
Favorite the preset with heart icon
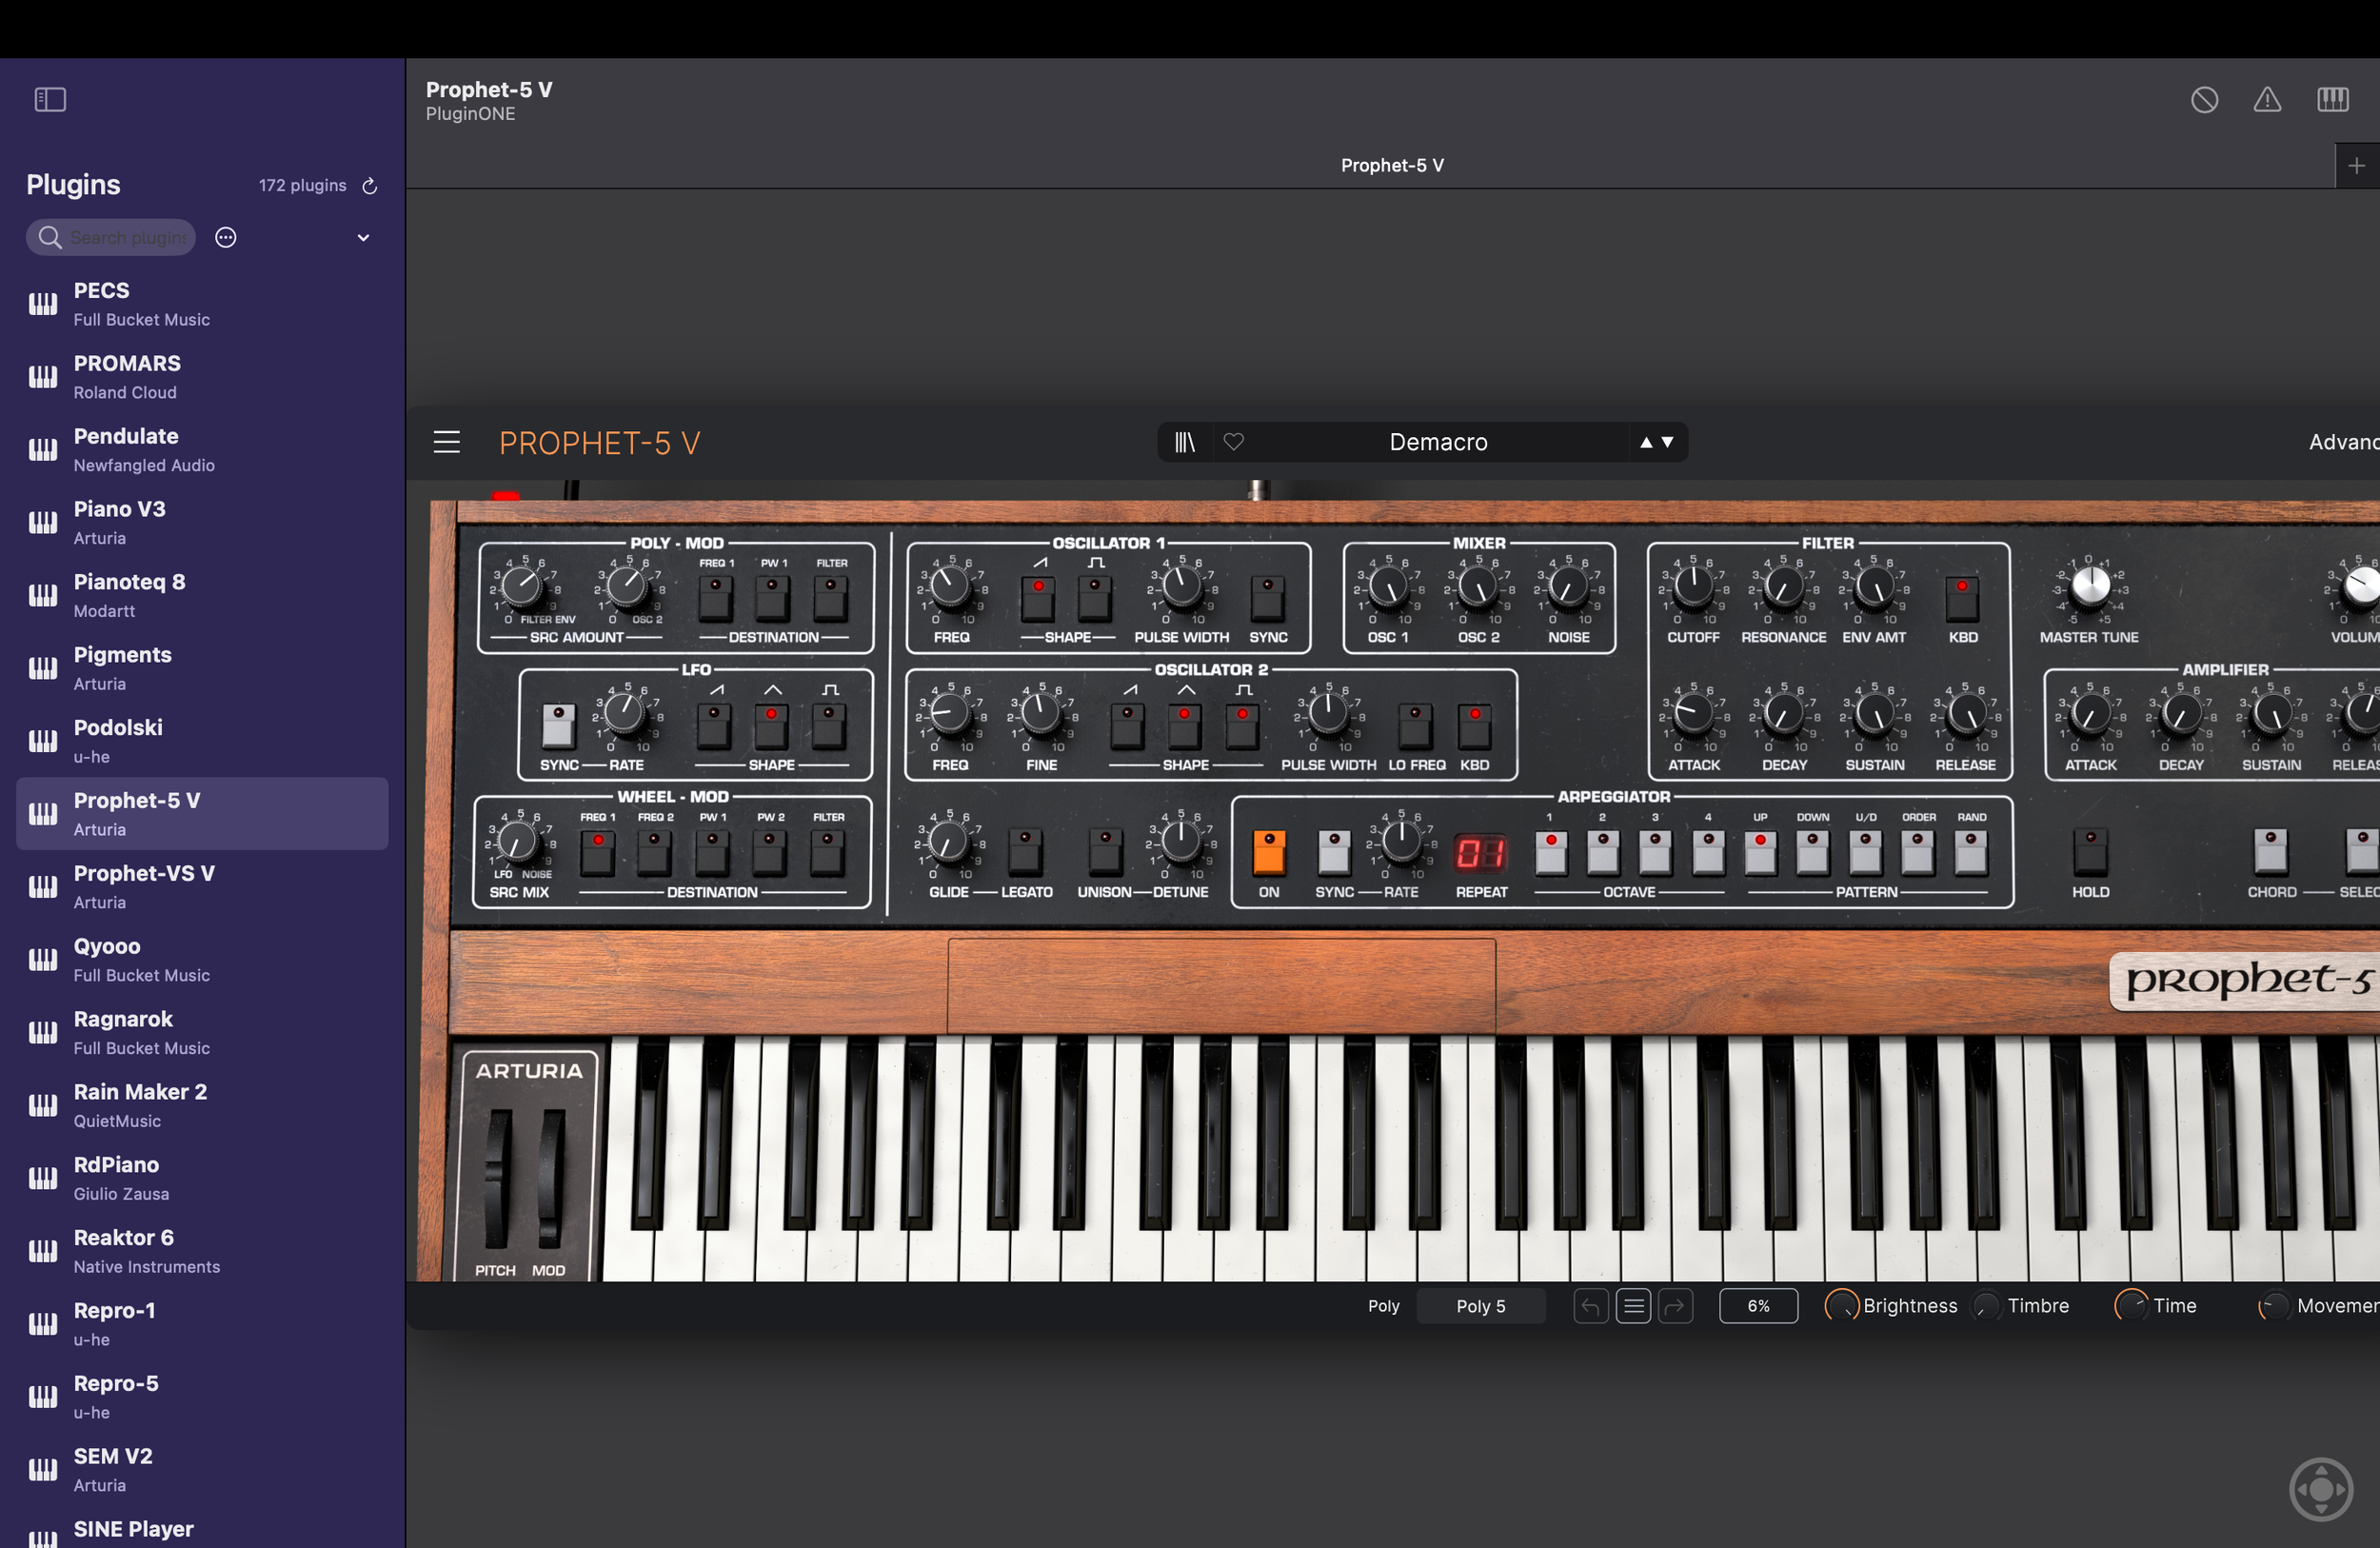click(1234, 442)
